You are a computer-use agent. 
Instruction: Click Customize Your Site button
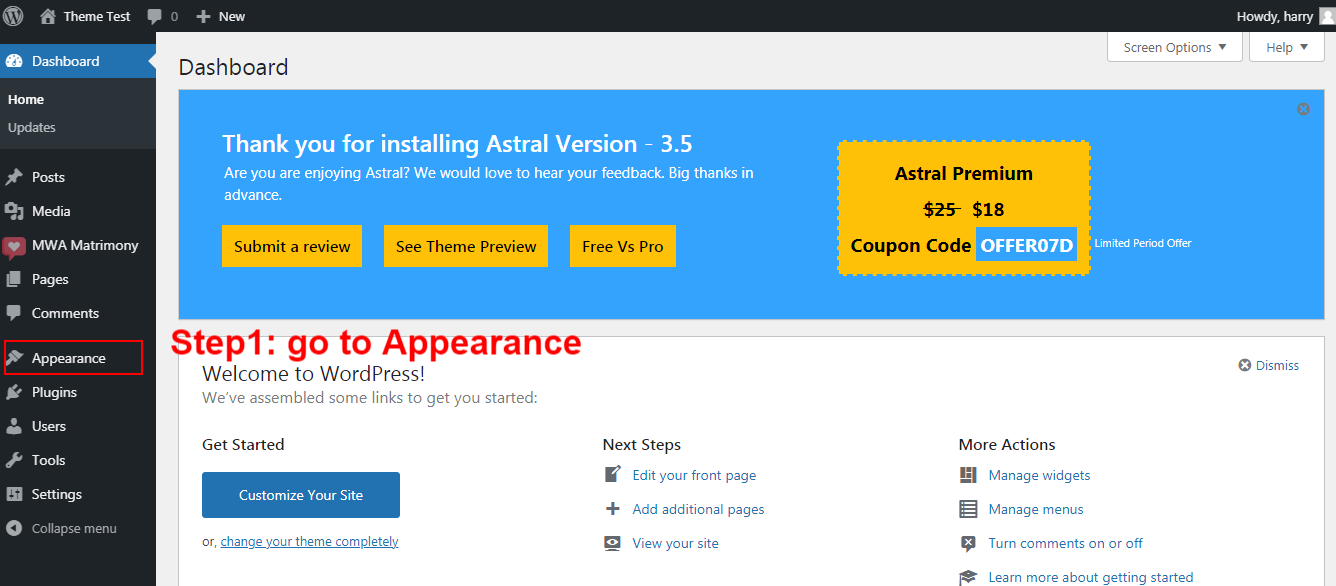pyautogui.click(x=301, y=495)
